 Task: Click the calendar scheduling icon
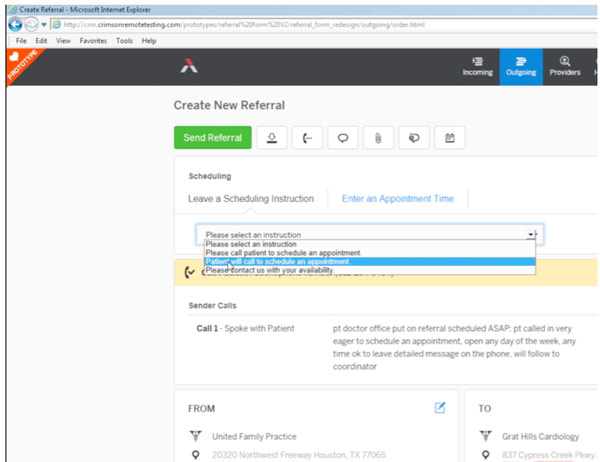(x=449, y=139)
